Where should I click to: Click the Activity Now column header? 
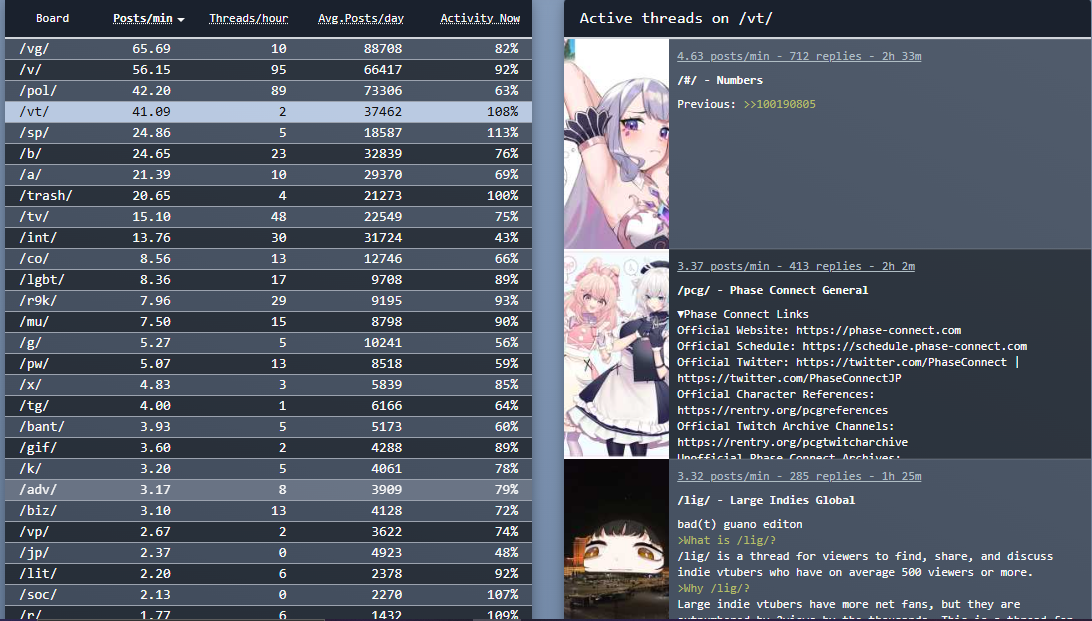479,18
